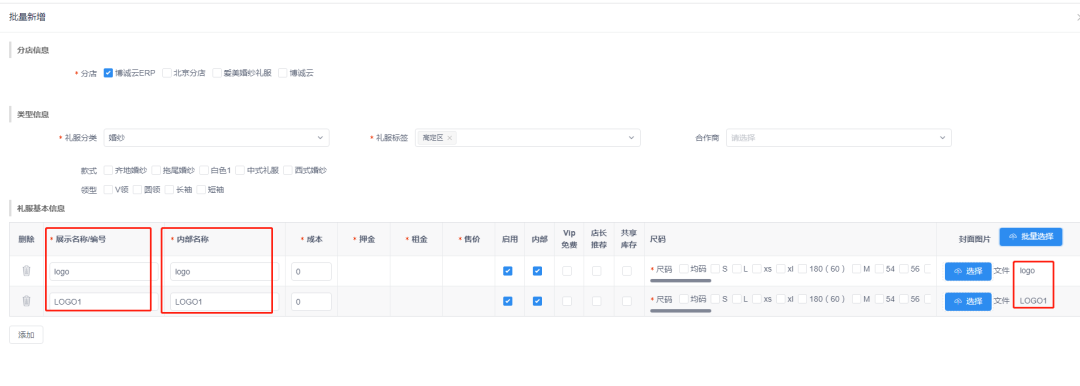
Task: Delete the logo row with trash icon
Action: coord(26,271)
